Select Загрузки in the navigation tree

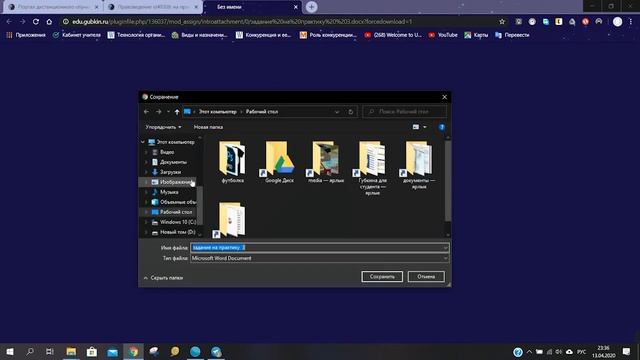tap(170, 172)
